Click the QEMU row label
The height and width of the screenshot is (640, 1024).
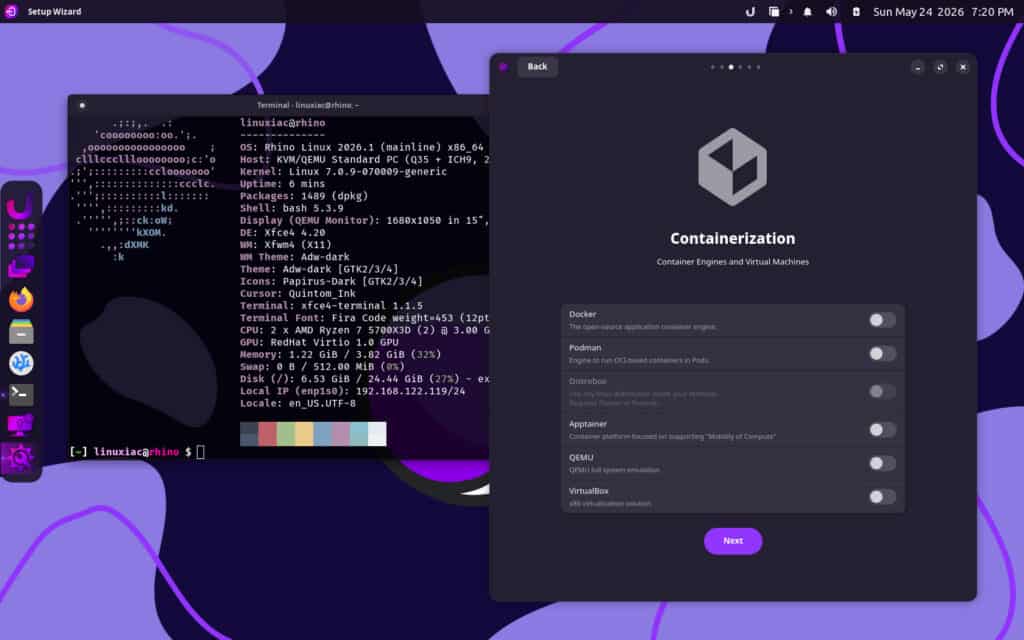coord(581,458)
